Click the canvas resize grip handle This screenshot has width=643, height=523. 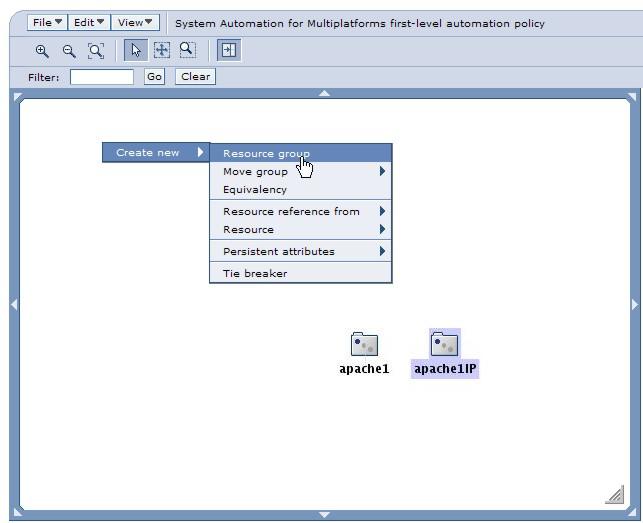(615, 494)
